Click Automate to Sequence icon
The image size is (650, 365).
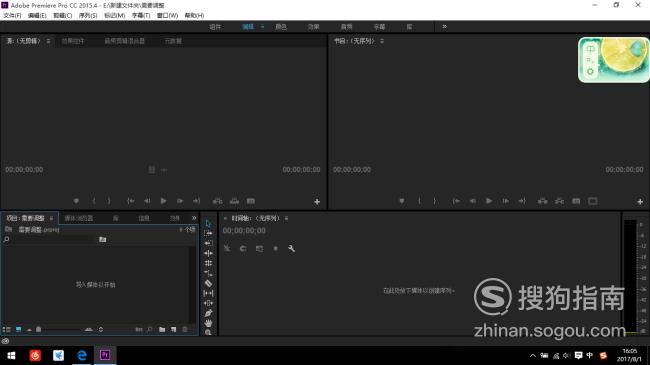coord(139,329)
